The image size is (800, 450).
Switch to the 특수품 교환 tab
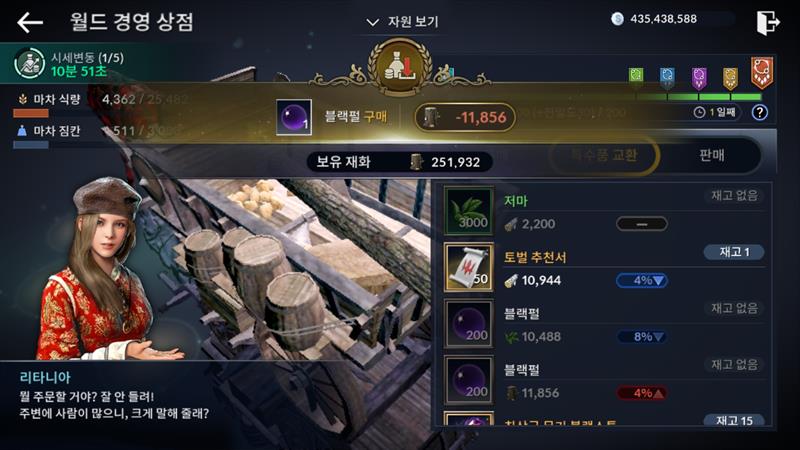click(x=604, y=155)
